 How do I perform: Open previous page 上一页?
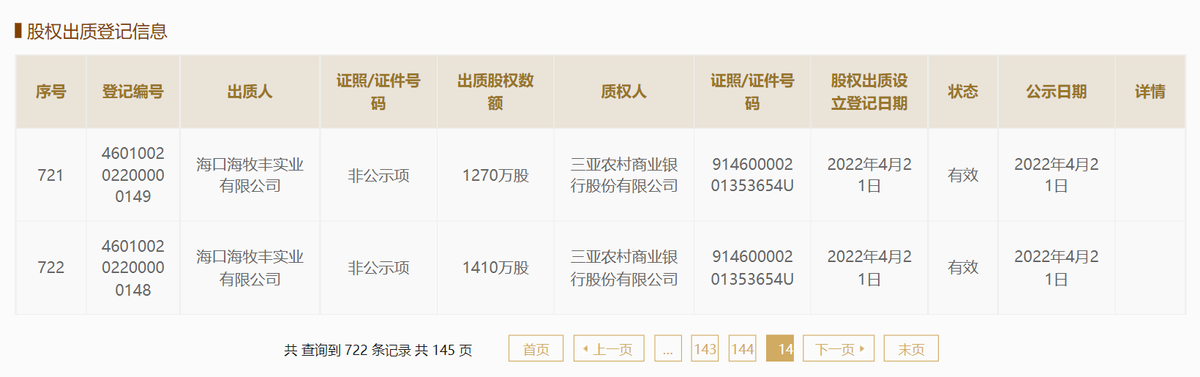coord(610,349)
